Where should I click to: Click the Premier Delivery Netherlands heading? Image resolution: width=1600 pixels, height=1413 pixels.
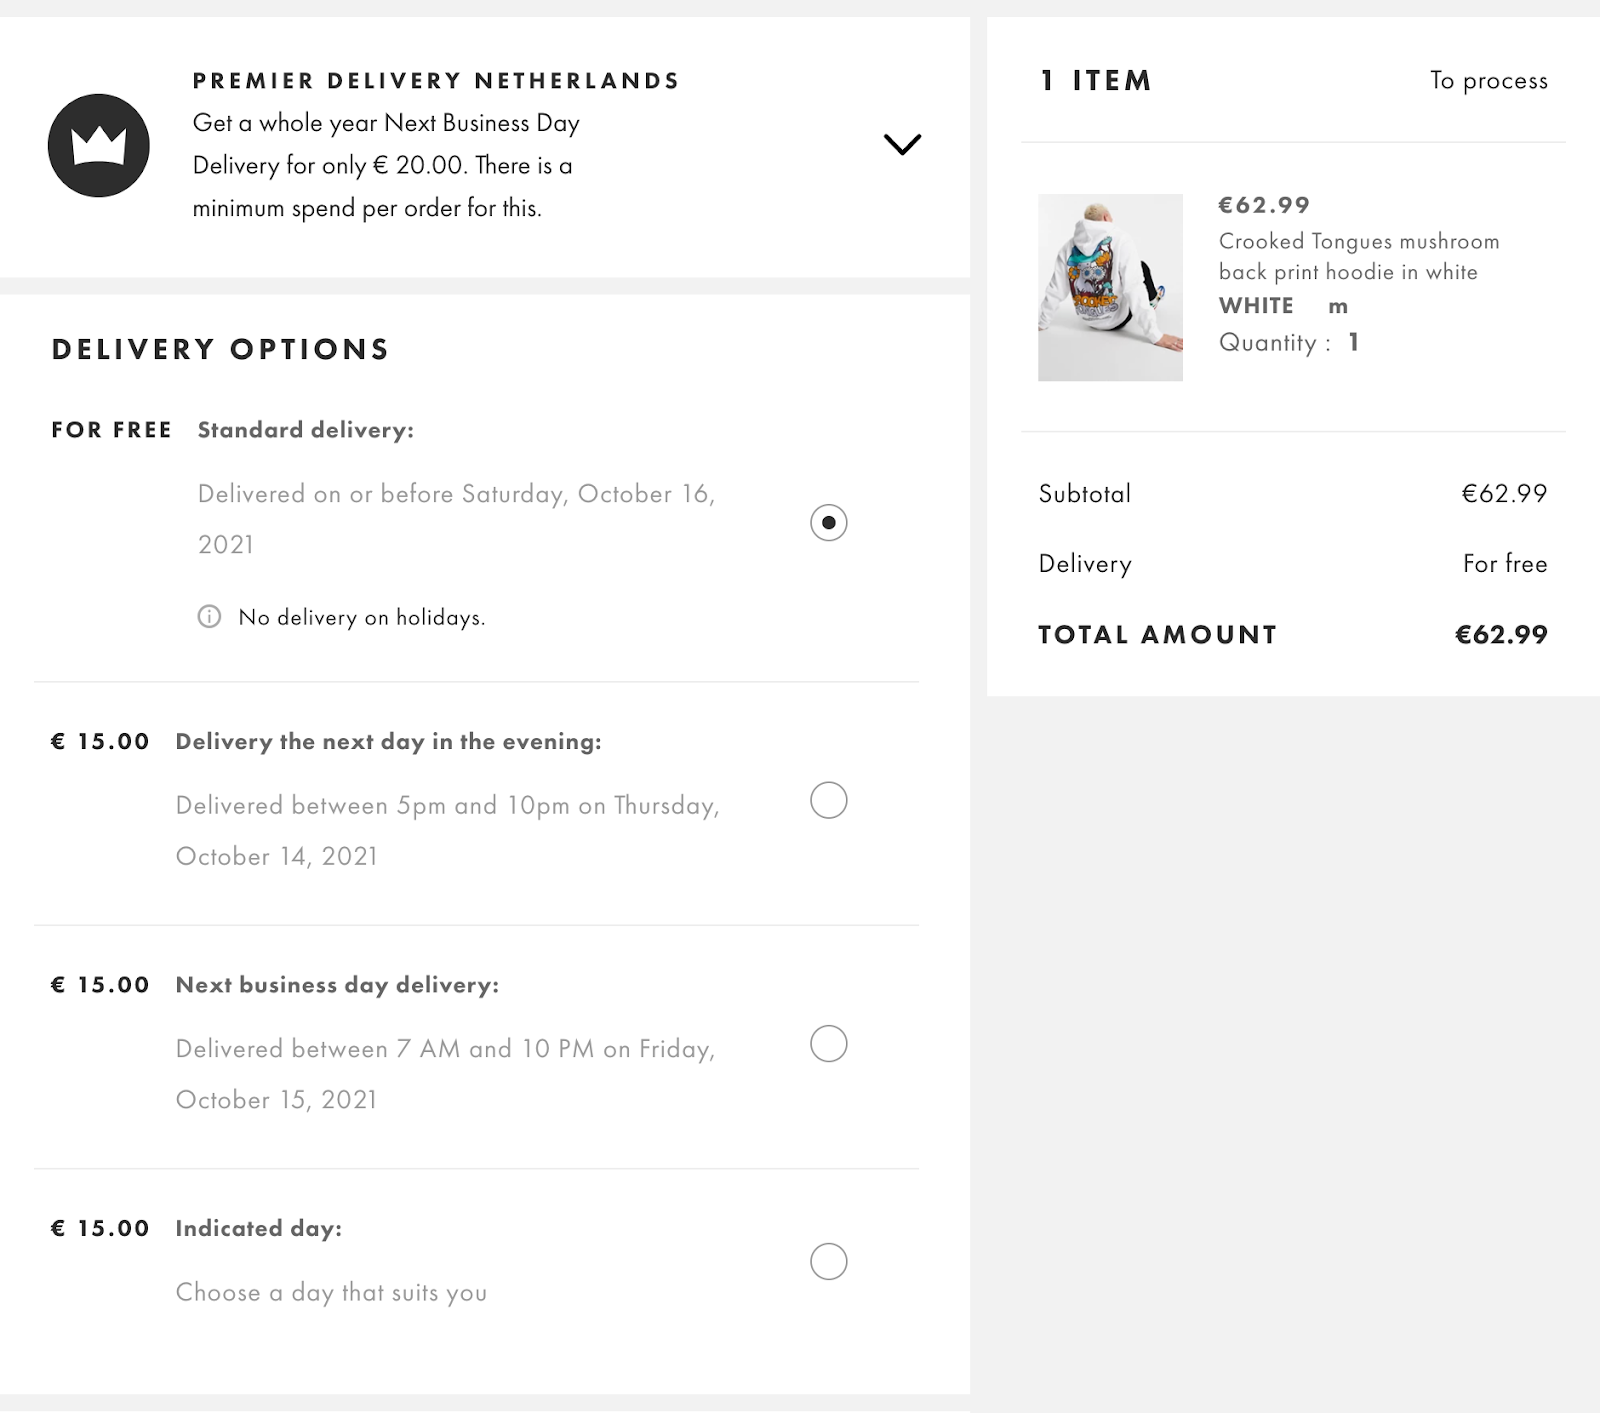point(436,81)
